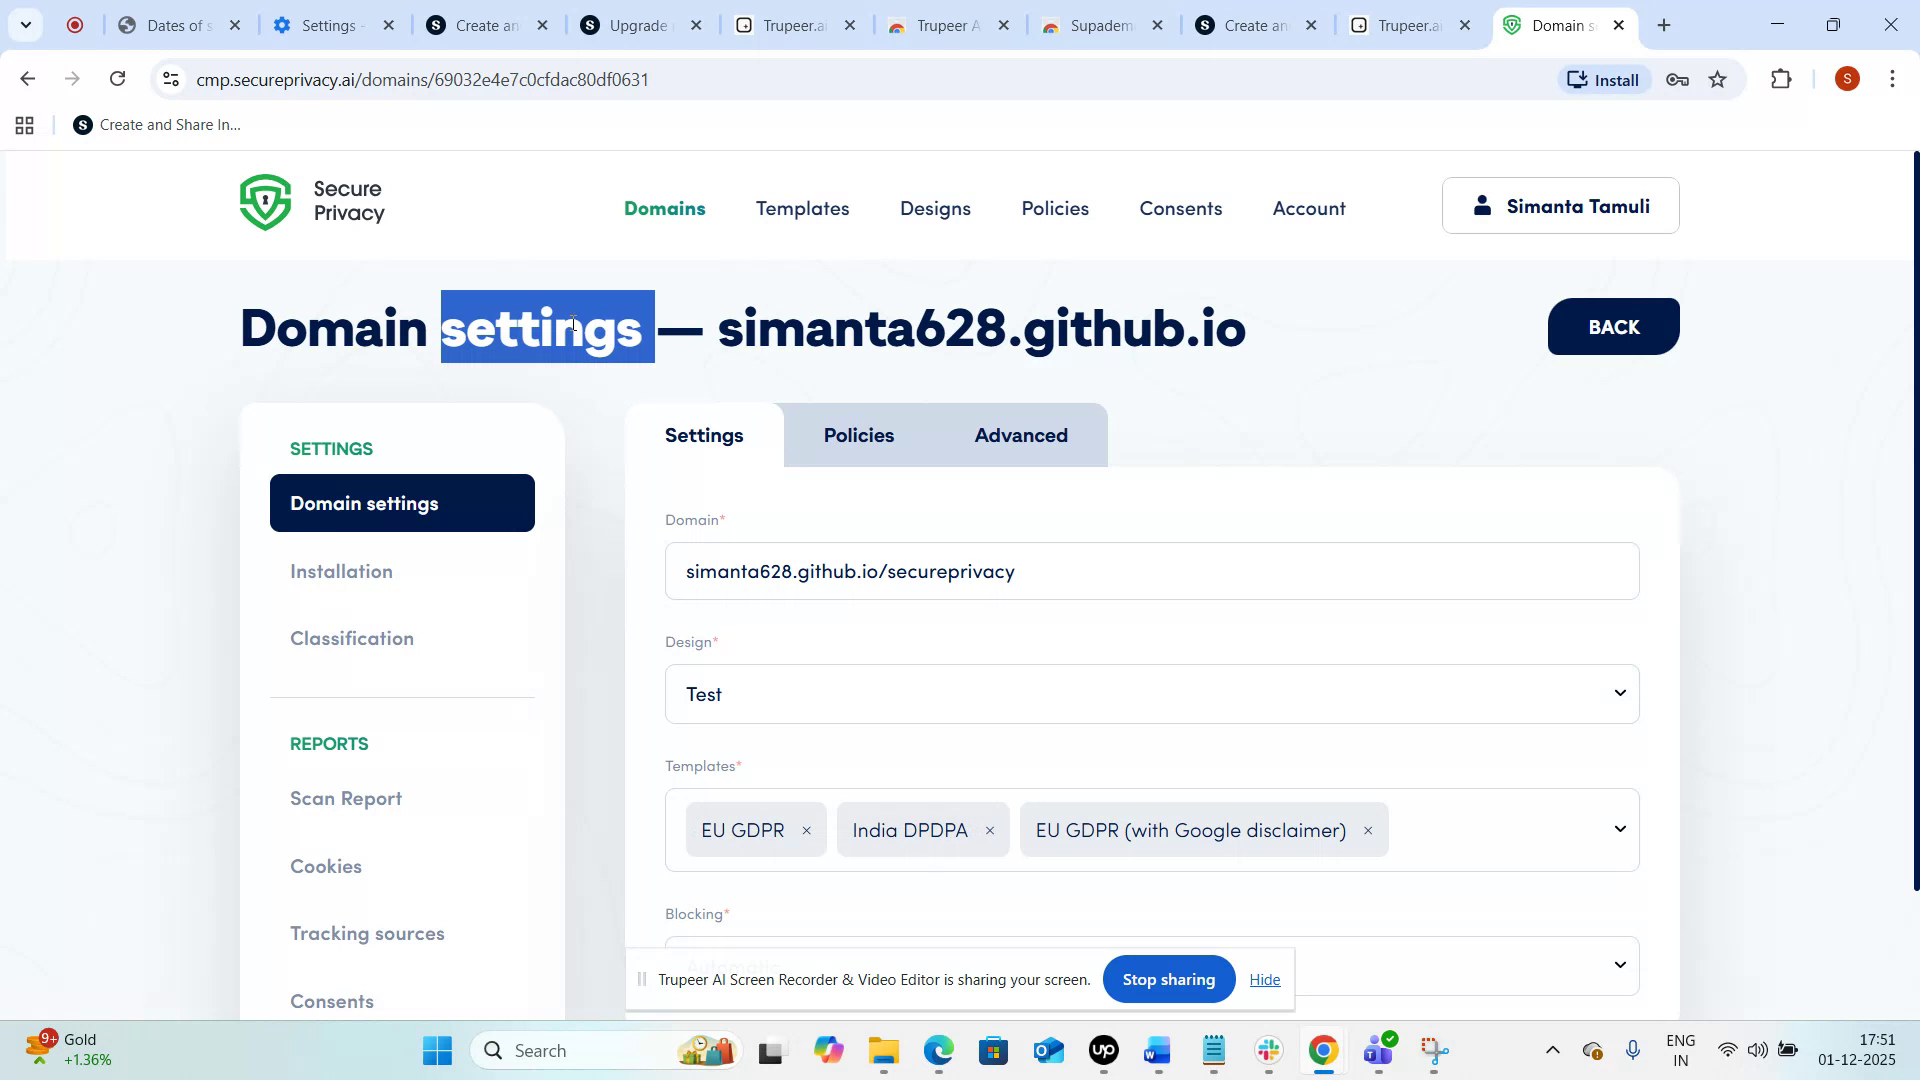The image size is (1920, 1080).
Task: Open the Simanta Tamuli account menu
Action: point(1560,206)
